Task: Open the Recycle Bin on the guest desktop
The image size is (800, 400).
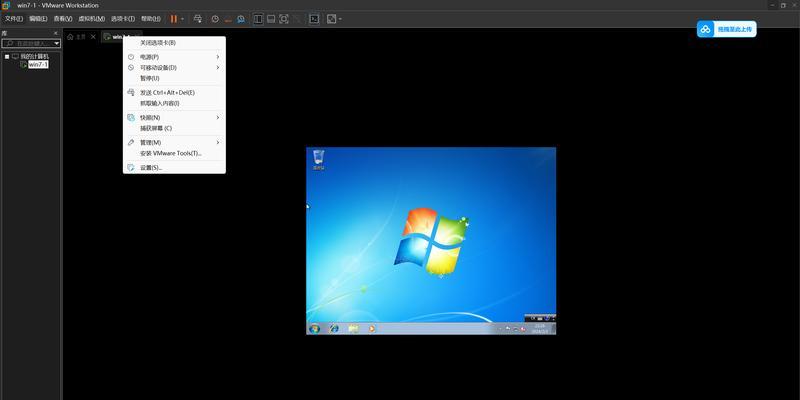Action: [x=319, y=159]
